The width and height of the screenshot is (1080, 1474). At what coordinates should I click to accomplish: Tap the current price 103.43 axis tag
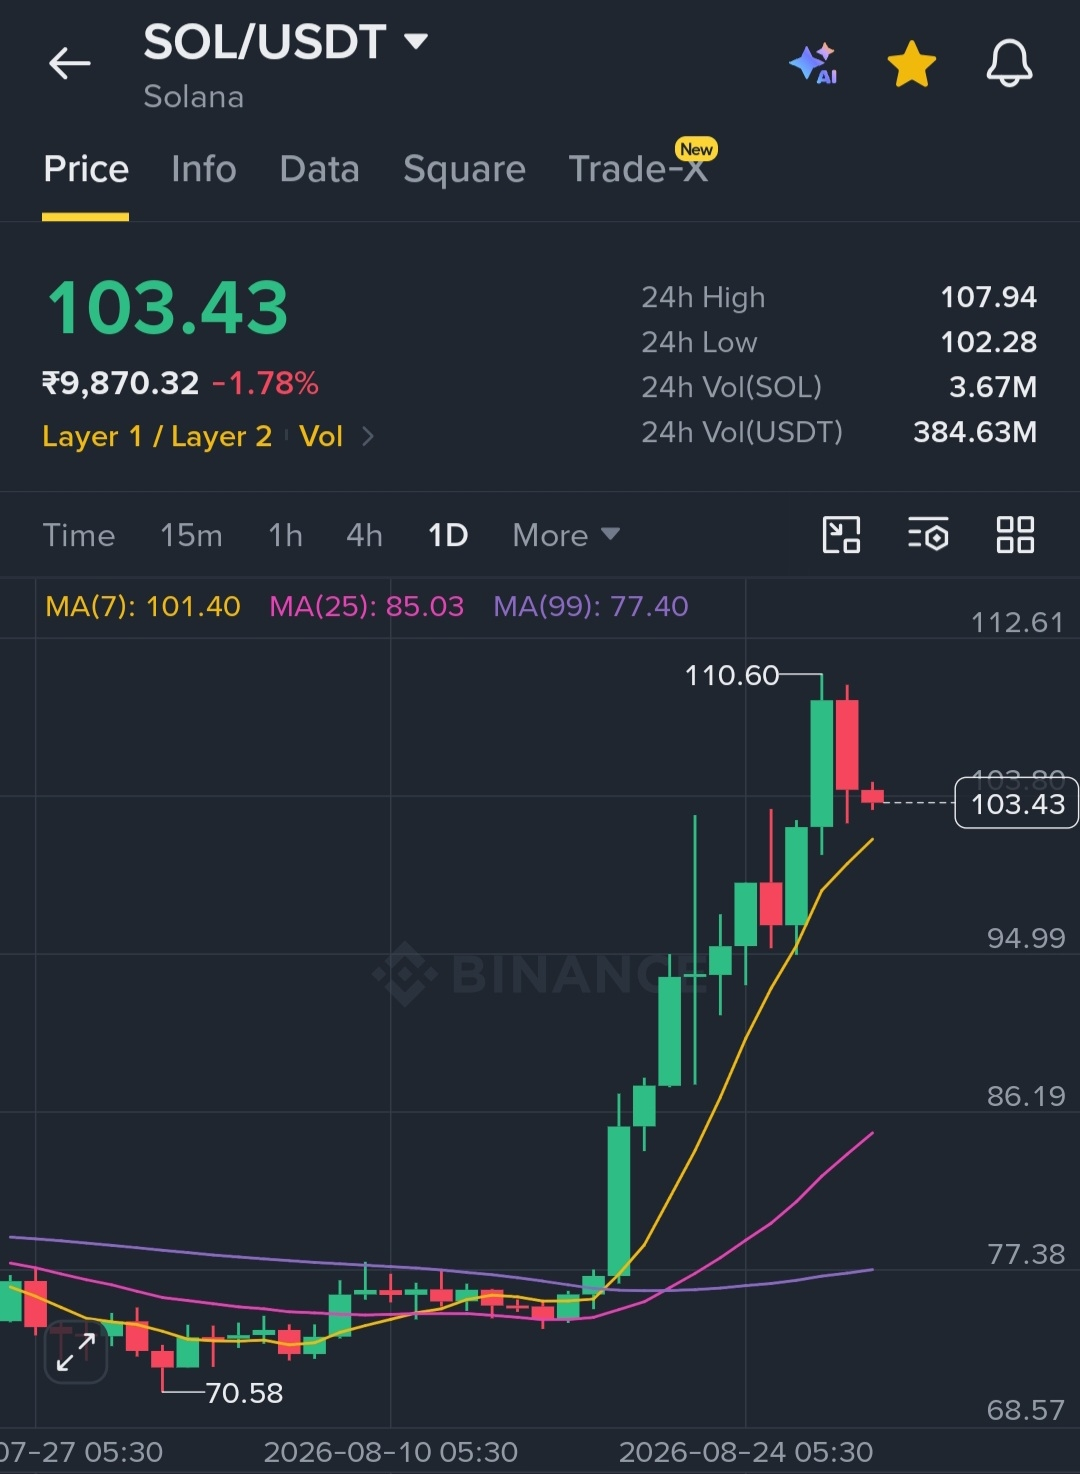(x=1017, y=803)
